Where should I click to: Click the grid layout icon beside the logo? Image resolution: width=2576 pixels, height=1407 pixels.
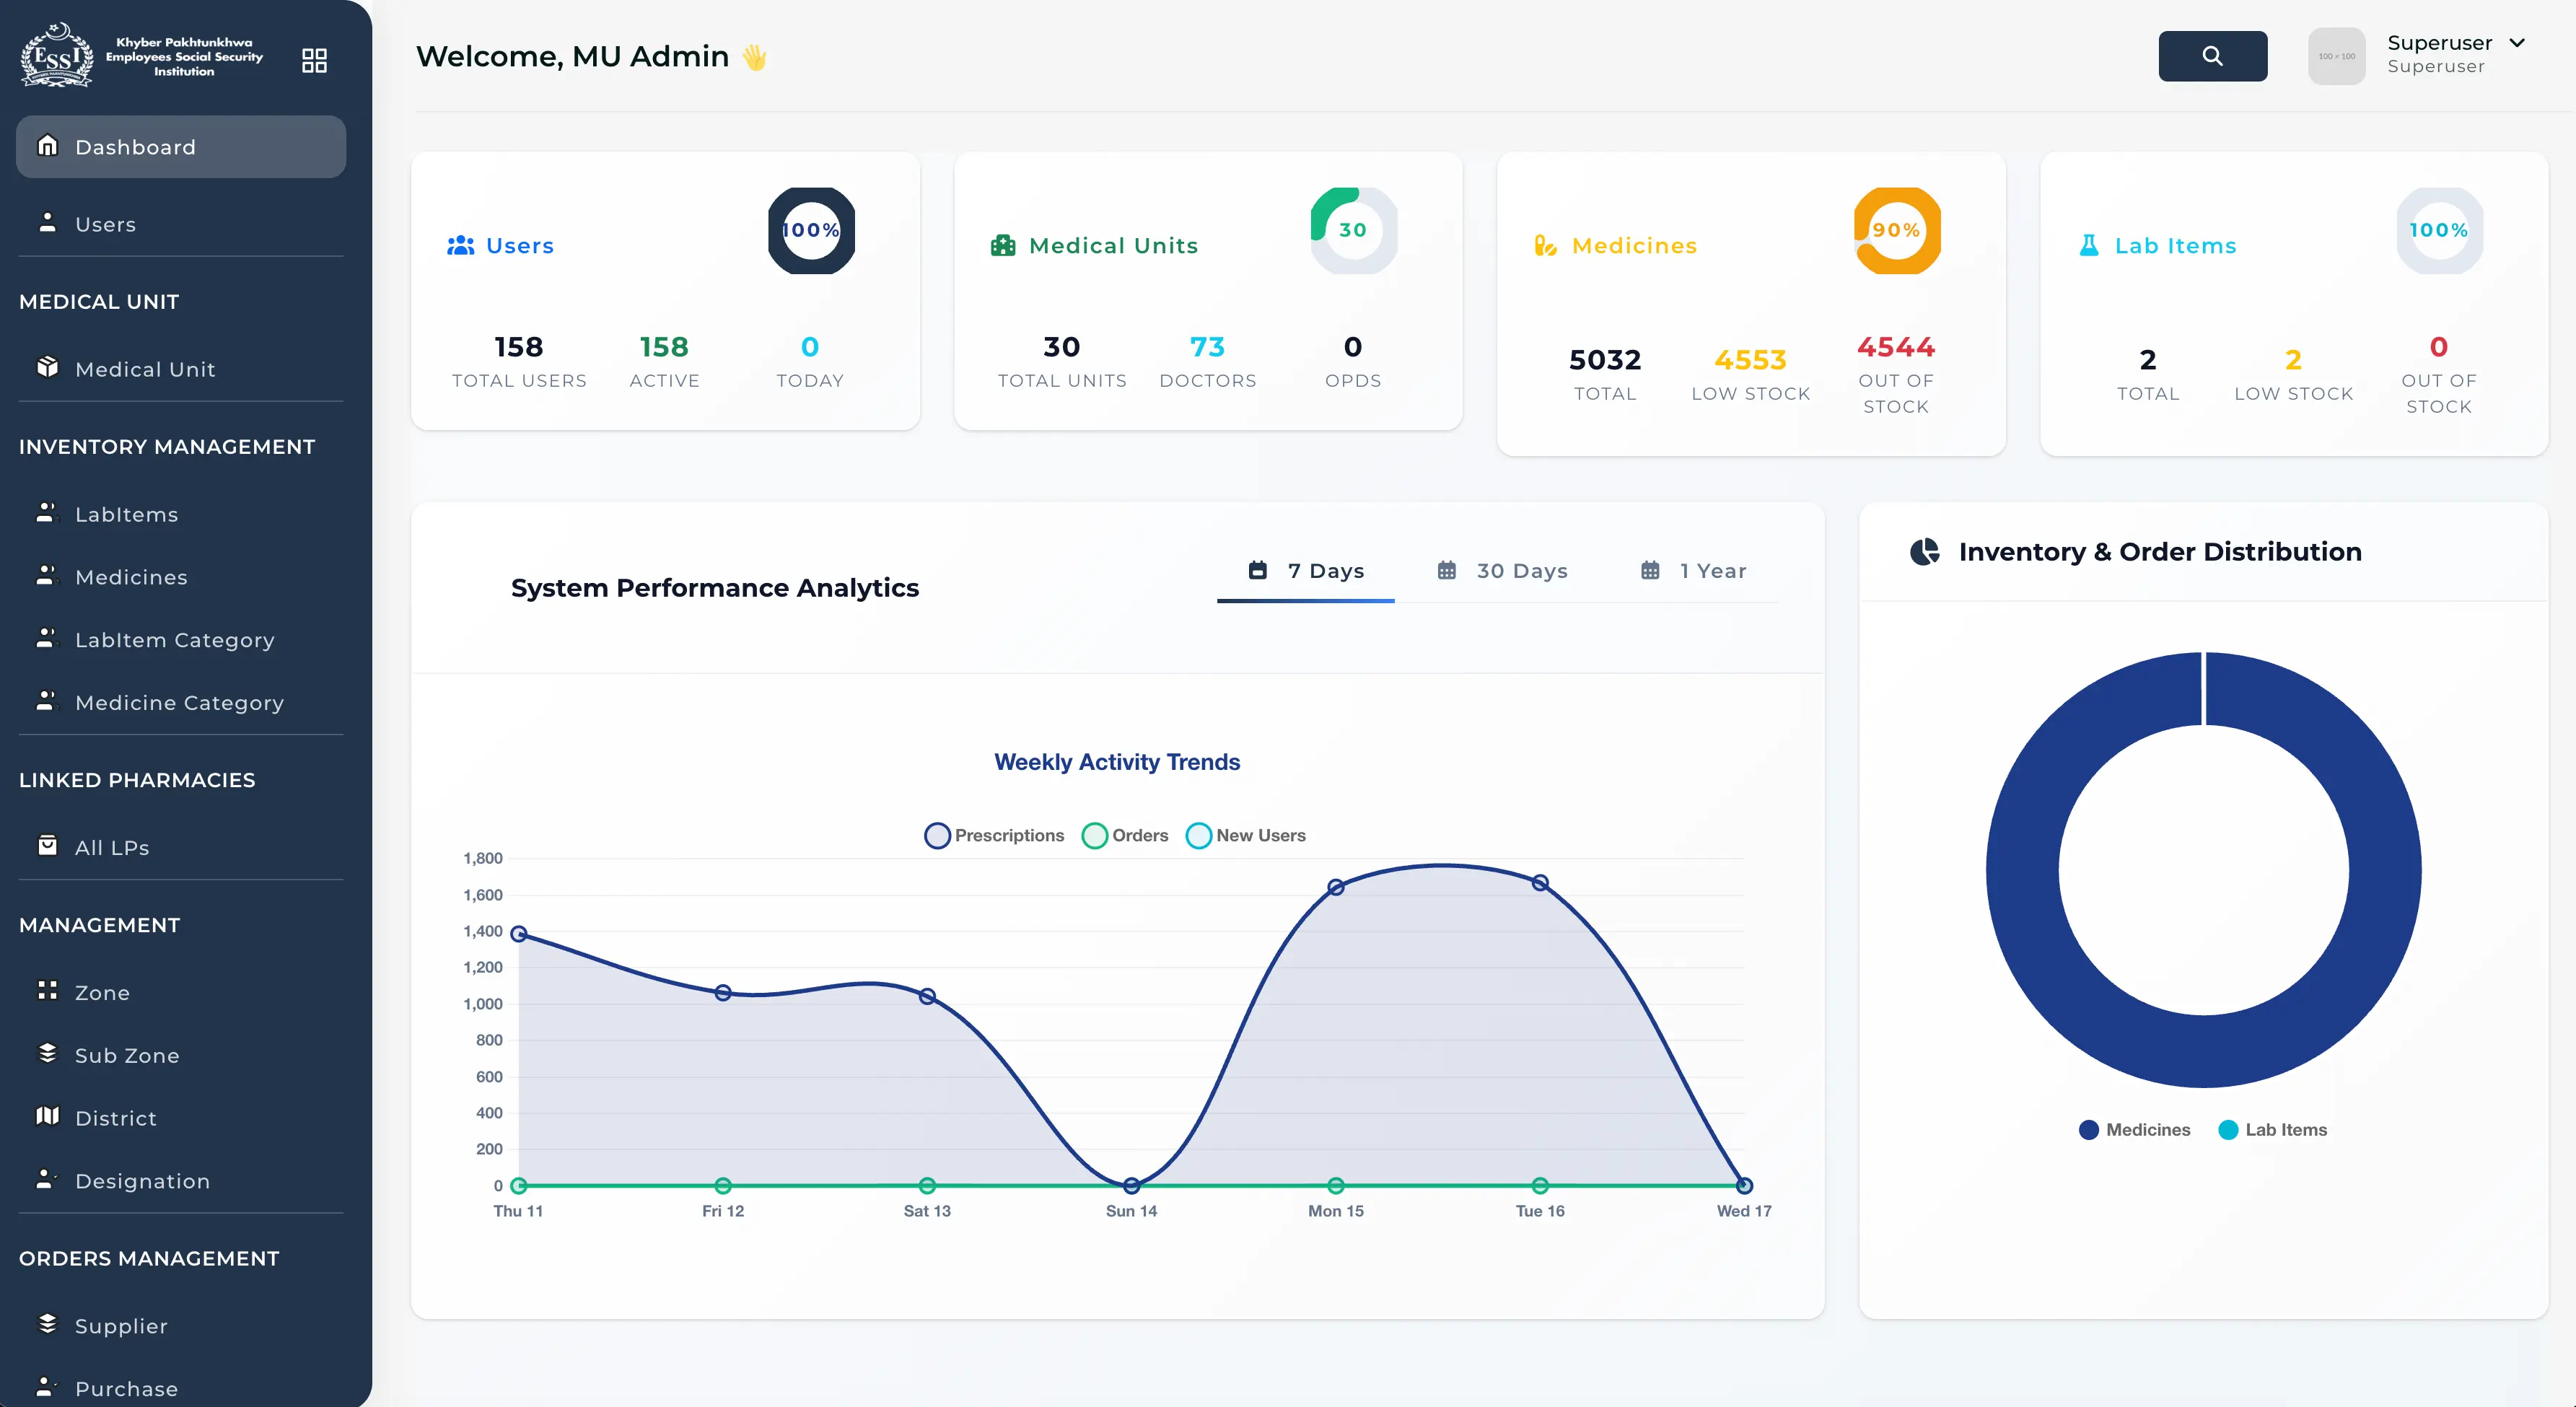(314, 61)
